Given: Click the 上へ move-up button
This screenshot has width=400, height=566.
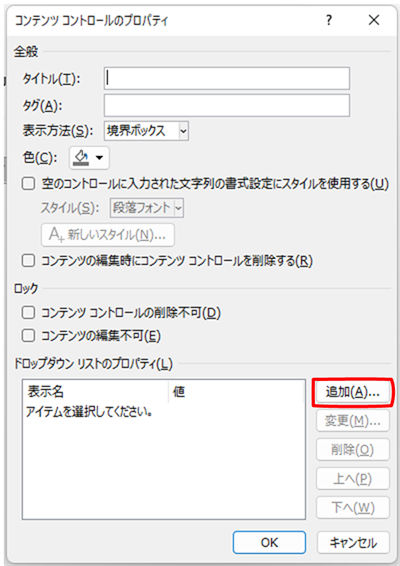Looking at the screenshot, I should pyautogui.click(x=353, y=478).
